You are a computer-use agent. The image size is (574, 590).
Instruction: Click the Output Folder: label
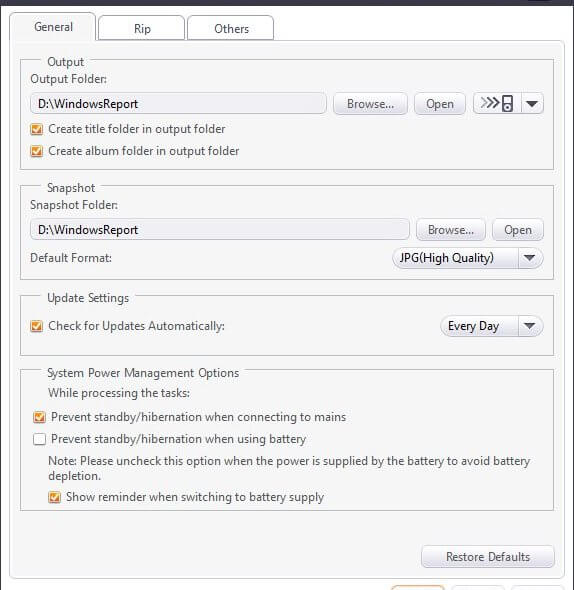coord(69,79)
